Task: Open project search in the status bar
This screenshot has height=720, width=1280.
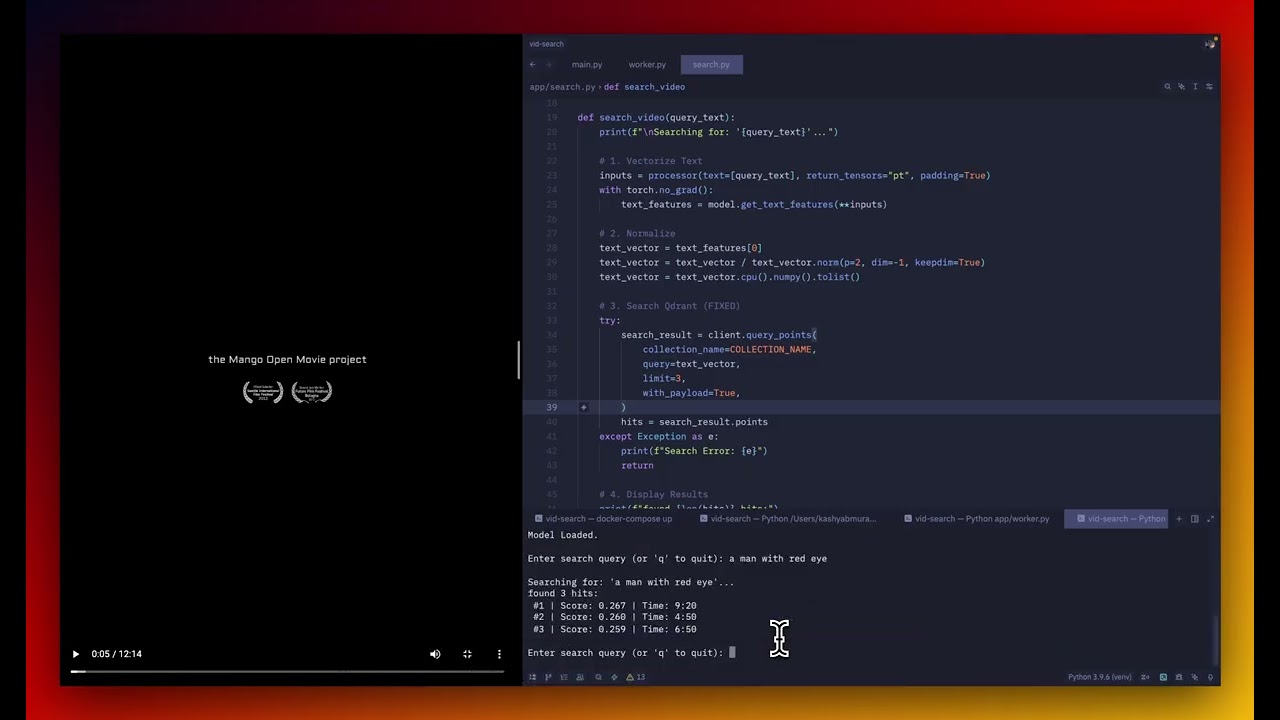Action: [x=598, y=677]
